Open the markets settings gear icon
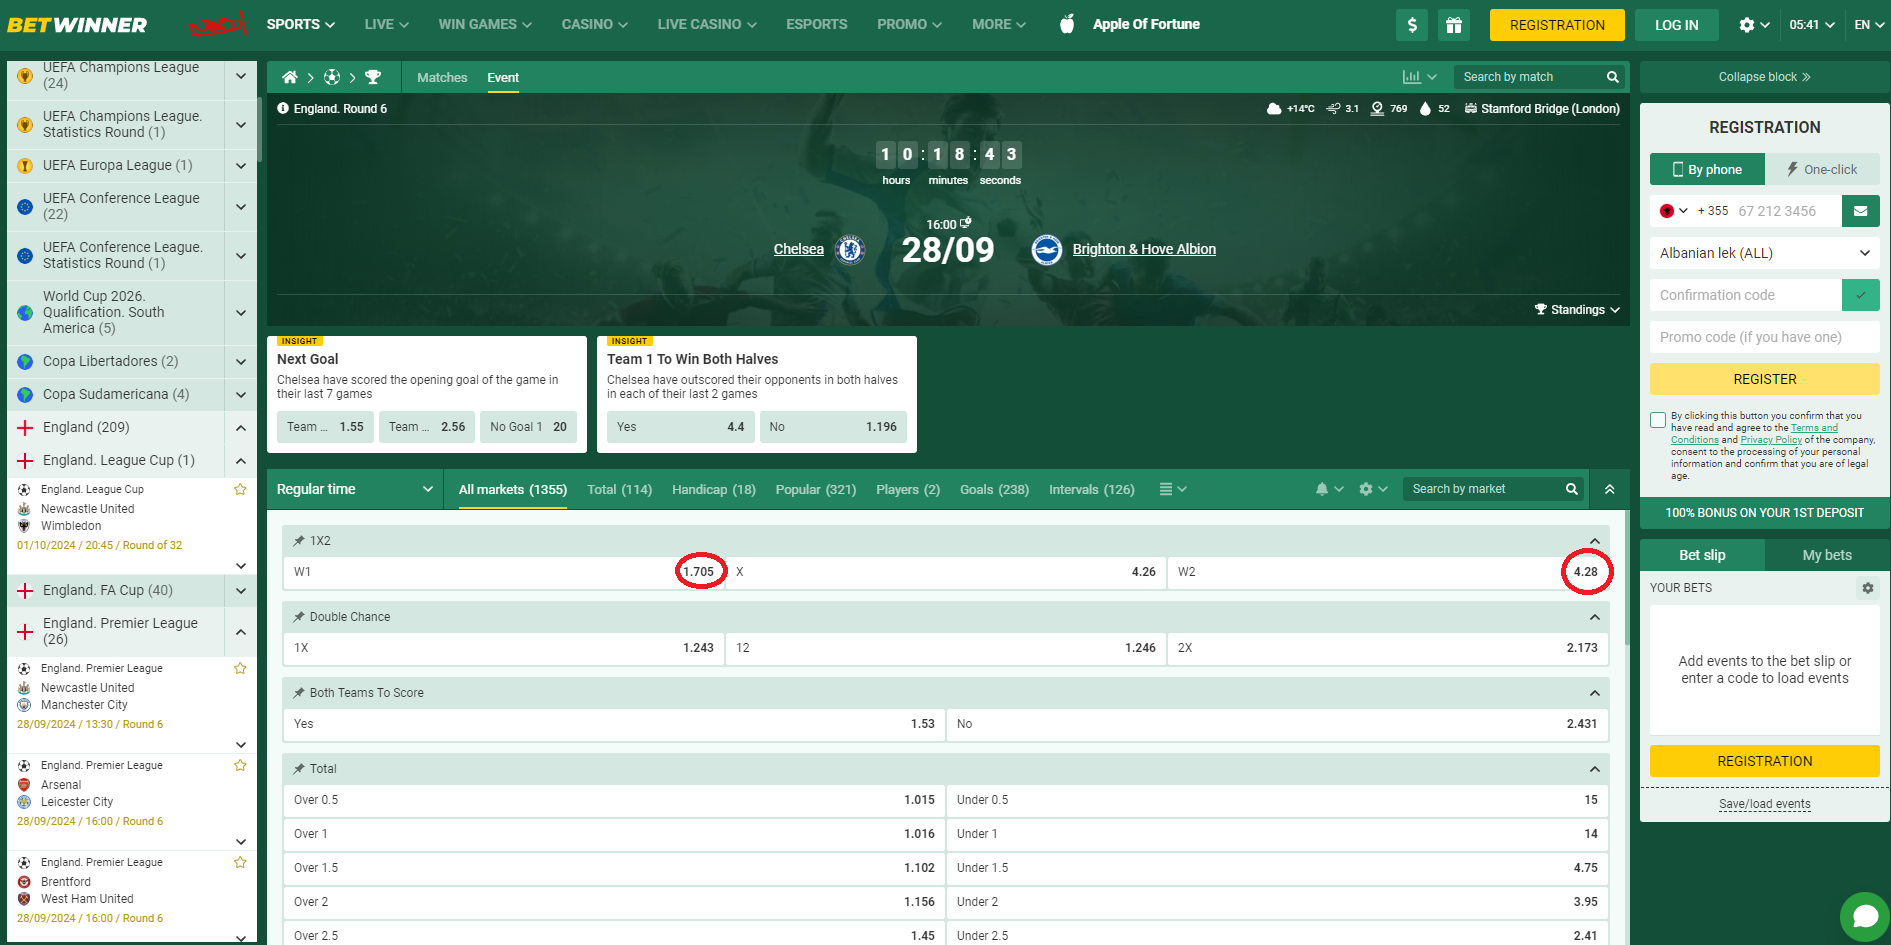Screen dimensions: 1891x945 pos(1366,489)
